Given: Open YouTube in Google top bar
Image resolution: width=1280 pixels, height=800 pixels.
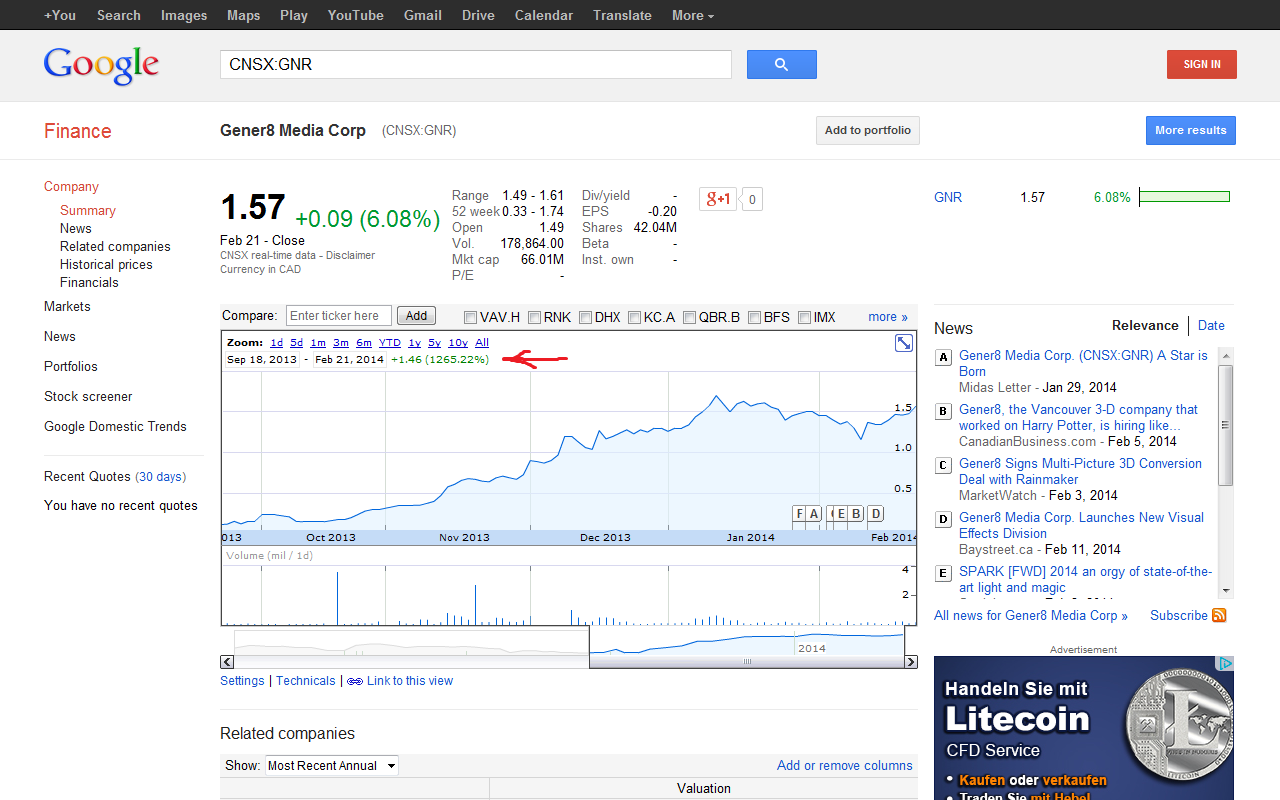Looking at the screenshot, I should pyautogui.click(x=356, y=15).
